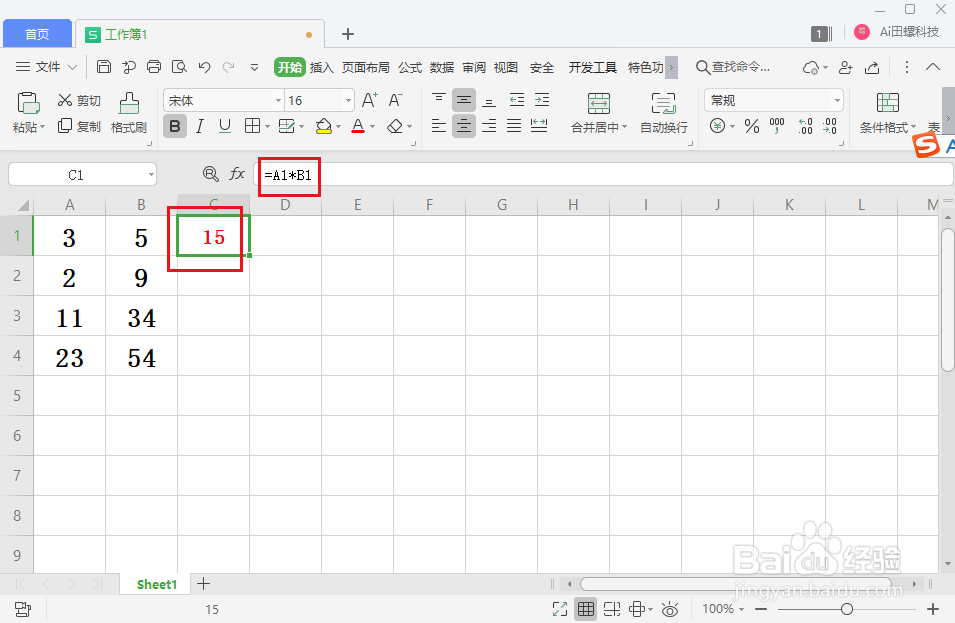The image size is (955, 623).
Task: Apply thousands separator format
Action: (x=777, y=126)
